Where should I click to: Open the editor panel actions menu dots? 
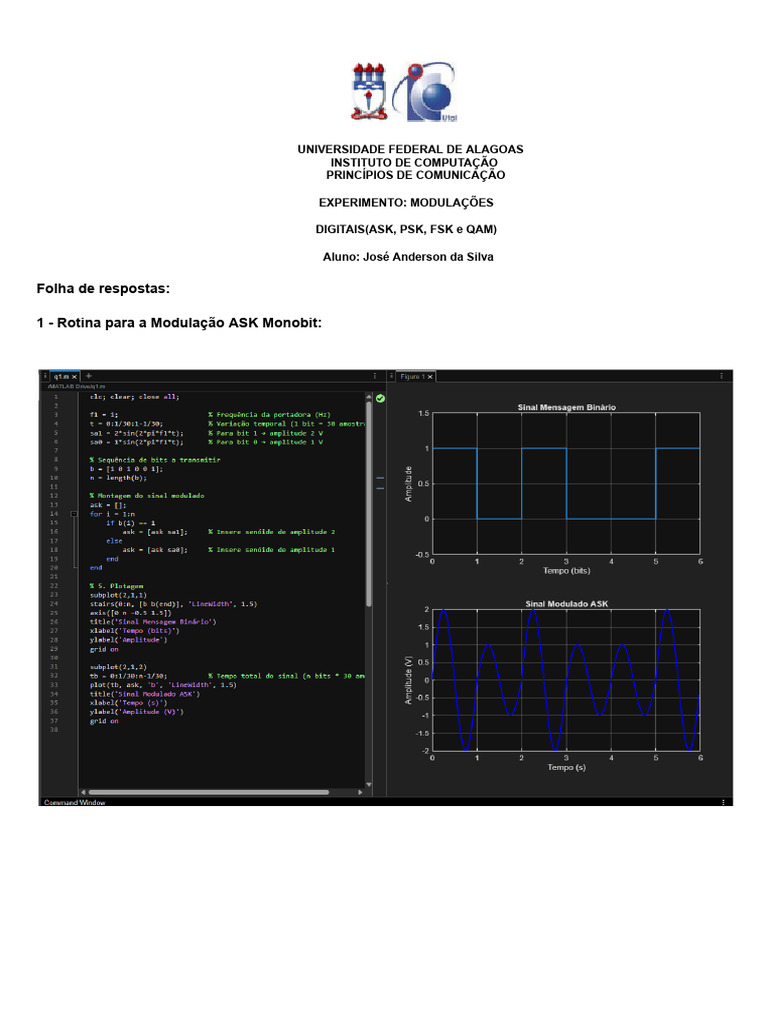click(x=375, y=376)
